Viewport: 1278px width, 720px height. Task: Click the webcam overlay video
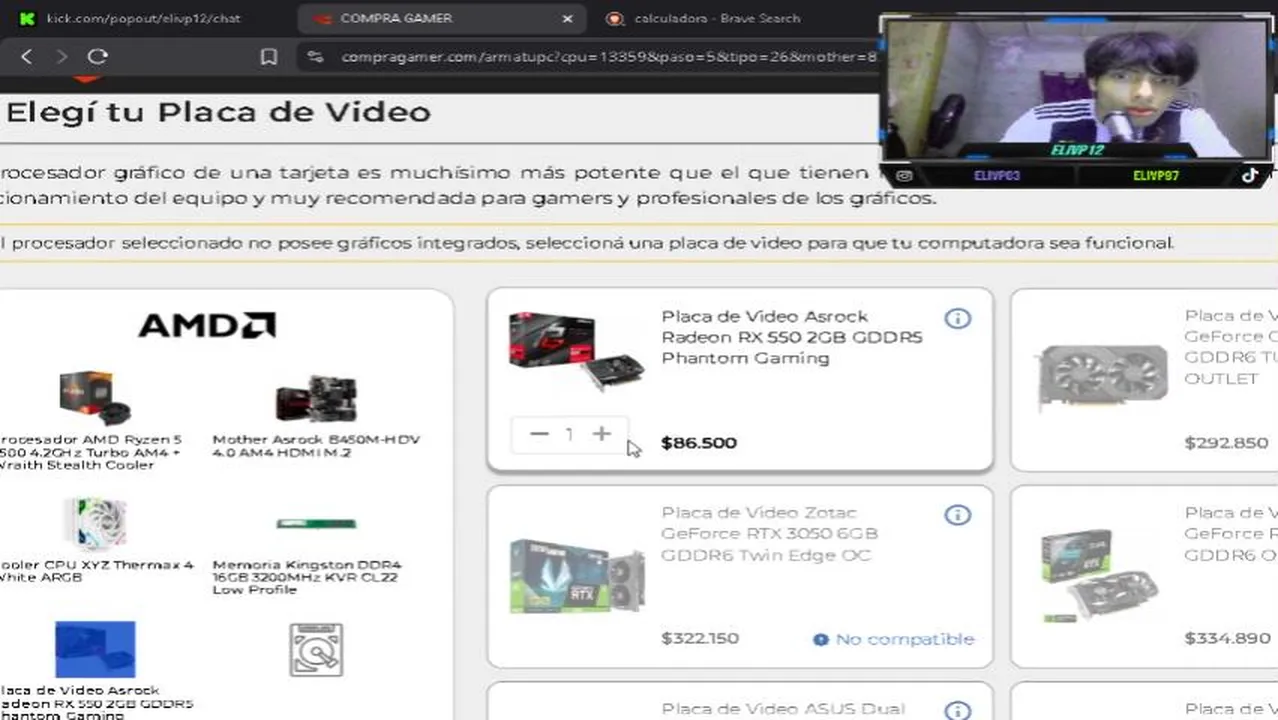pos(1077,90)
